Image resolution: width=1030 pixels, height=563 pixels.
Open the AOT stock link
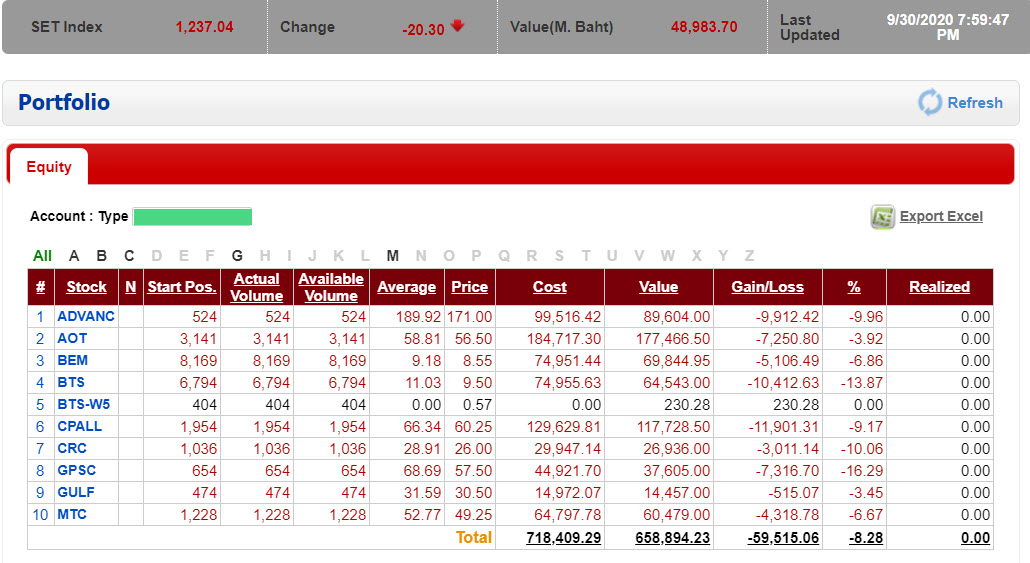tap(72, 338)
